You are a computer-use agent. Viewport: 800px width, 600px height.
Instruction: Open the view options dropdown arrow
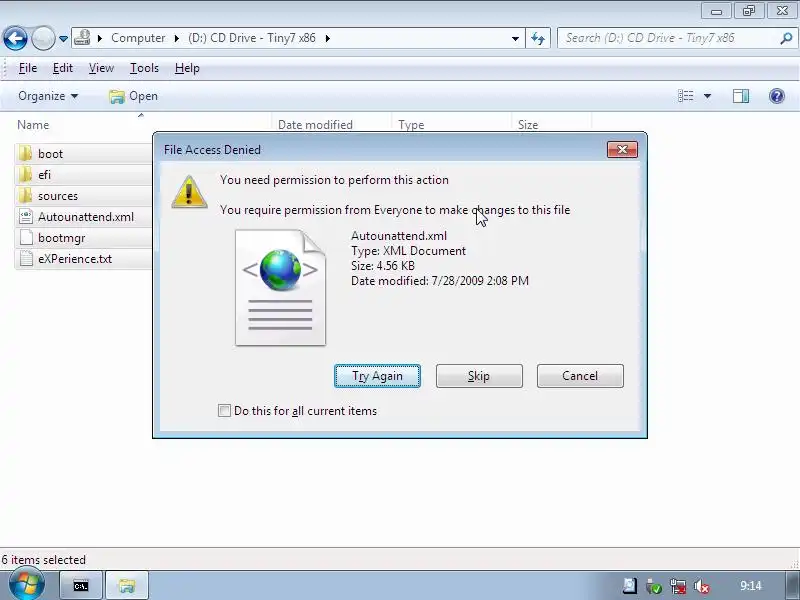click(x=707, y=96)
